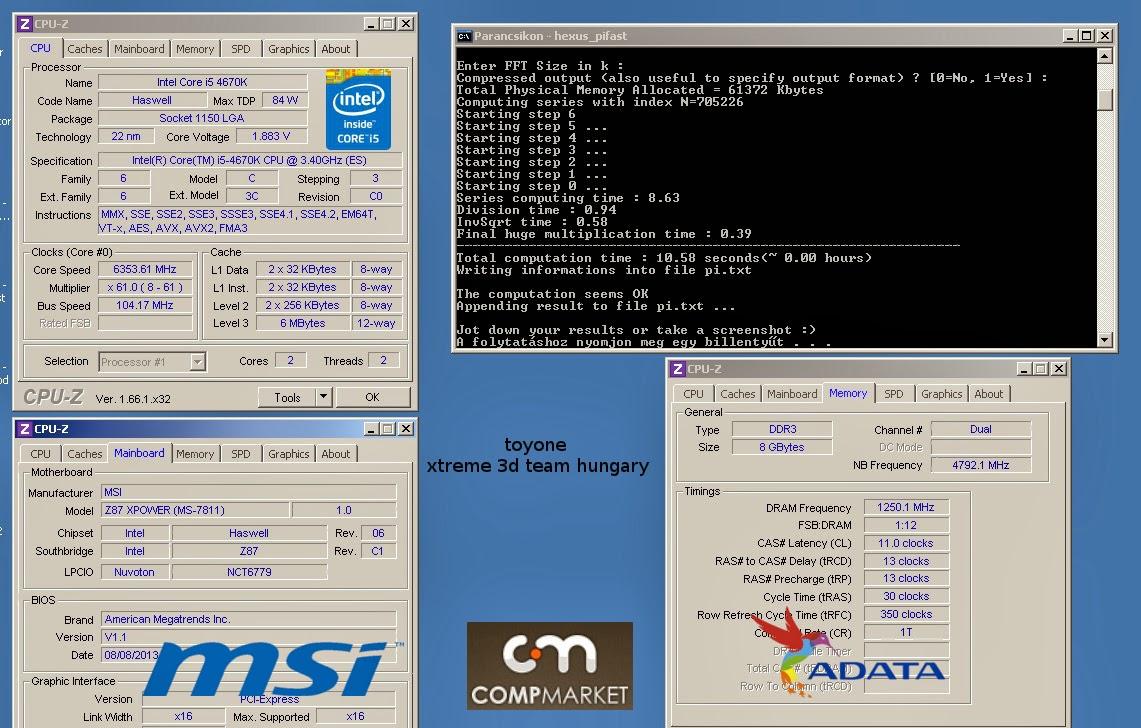
Task: Click the motherboard model Z87 XPOWER (MS-7811)
Action: tap(194, 510)
